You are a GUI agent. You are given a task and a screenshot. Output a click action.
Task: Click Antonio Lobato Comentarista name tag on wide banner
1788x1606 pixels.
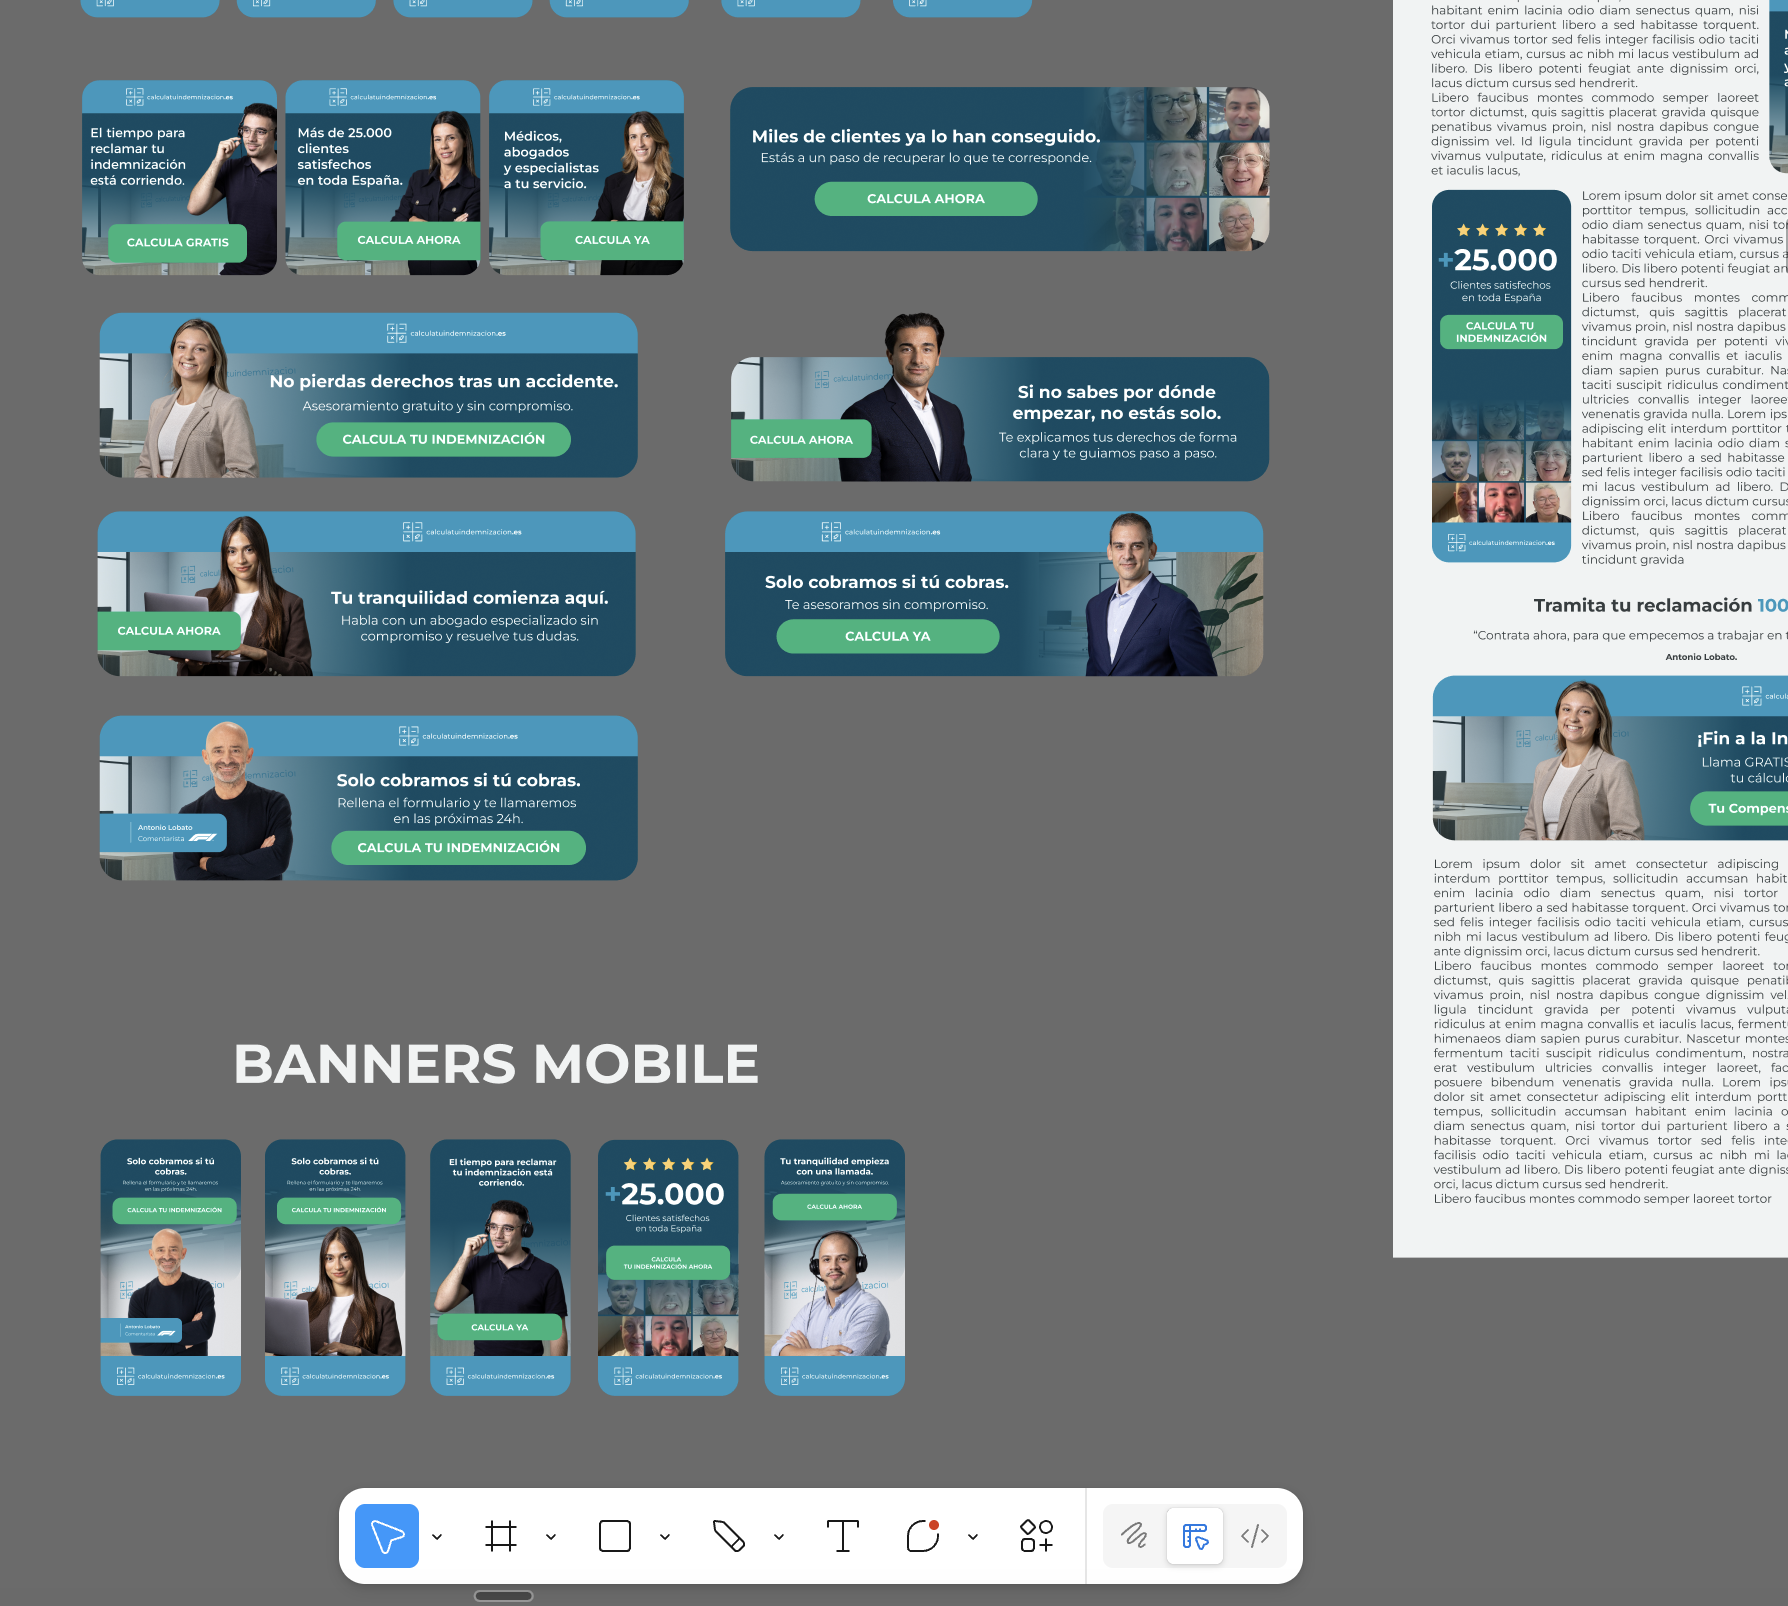(x=164, y=833)
